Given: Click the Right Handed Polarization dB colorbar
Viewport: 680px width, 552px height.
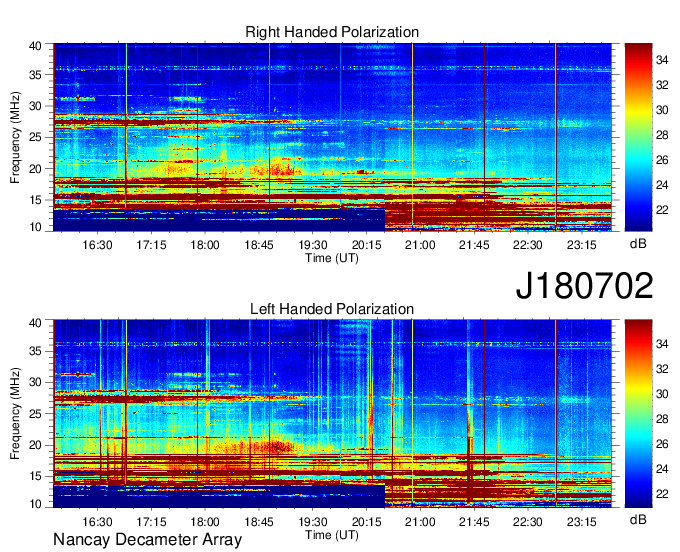Looking at the screenshot, I should 638,137.
